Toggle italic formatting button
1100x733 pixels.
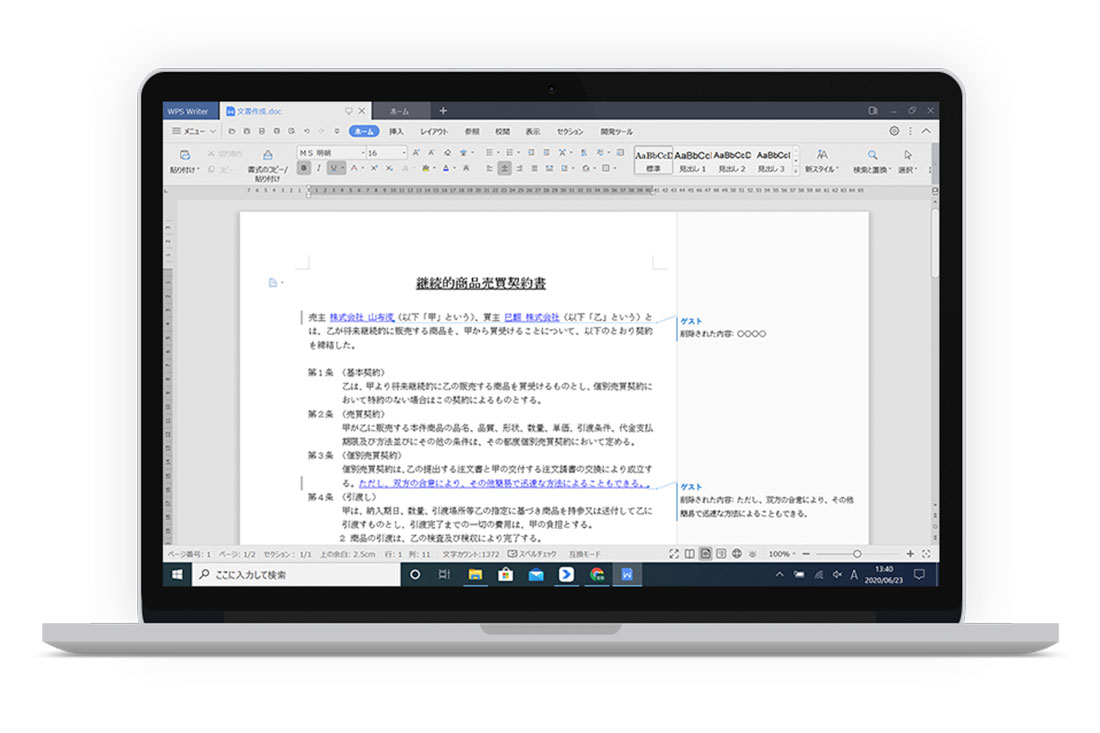point(318,168)
